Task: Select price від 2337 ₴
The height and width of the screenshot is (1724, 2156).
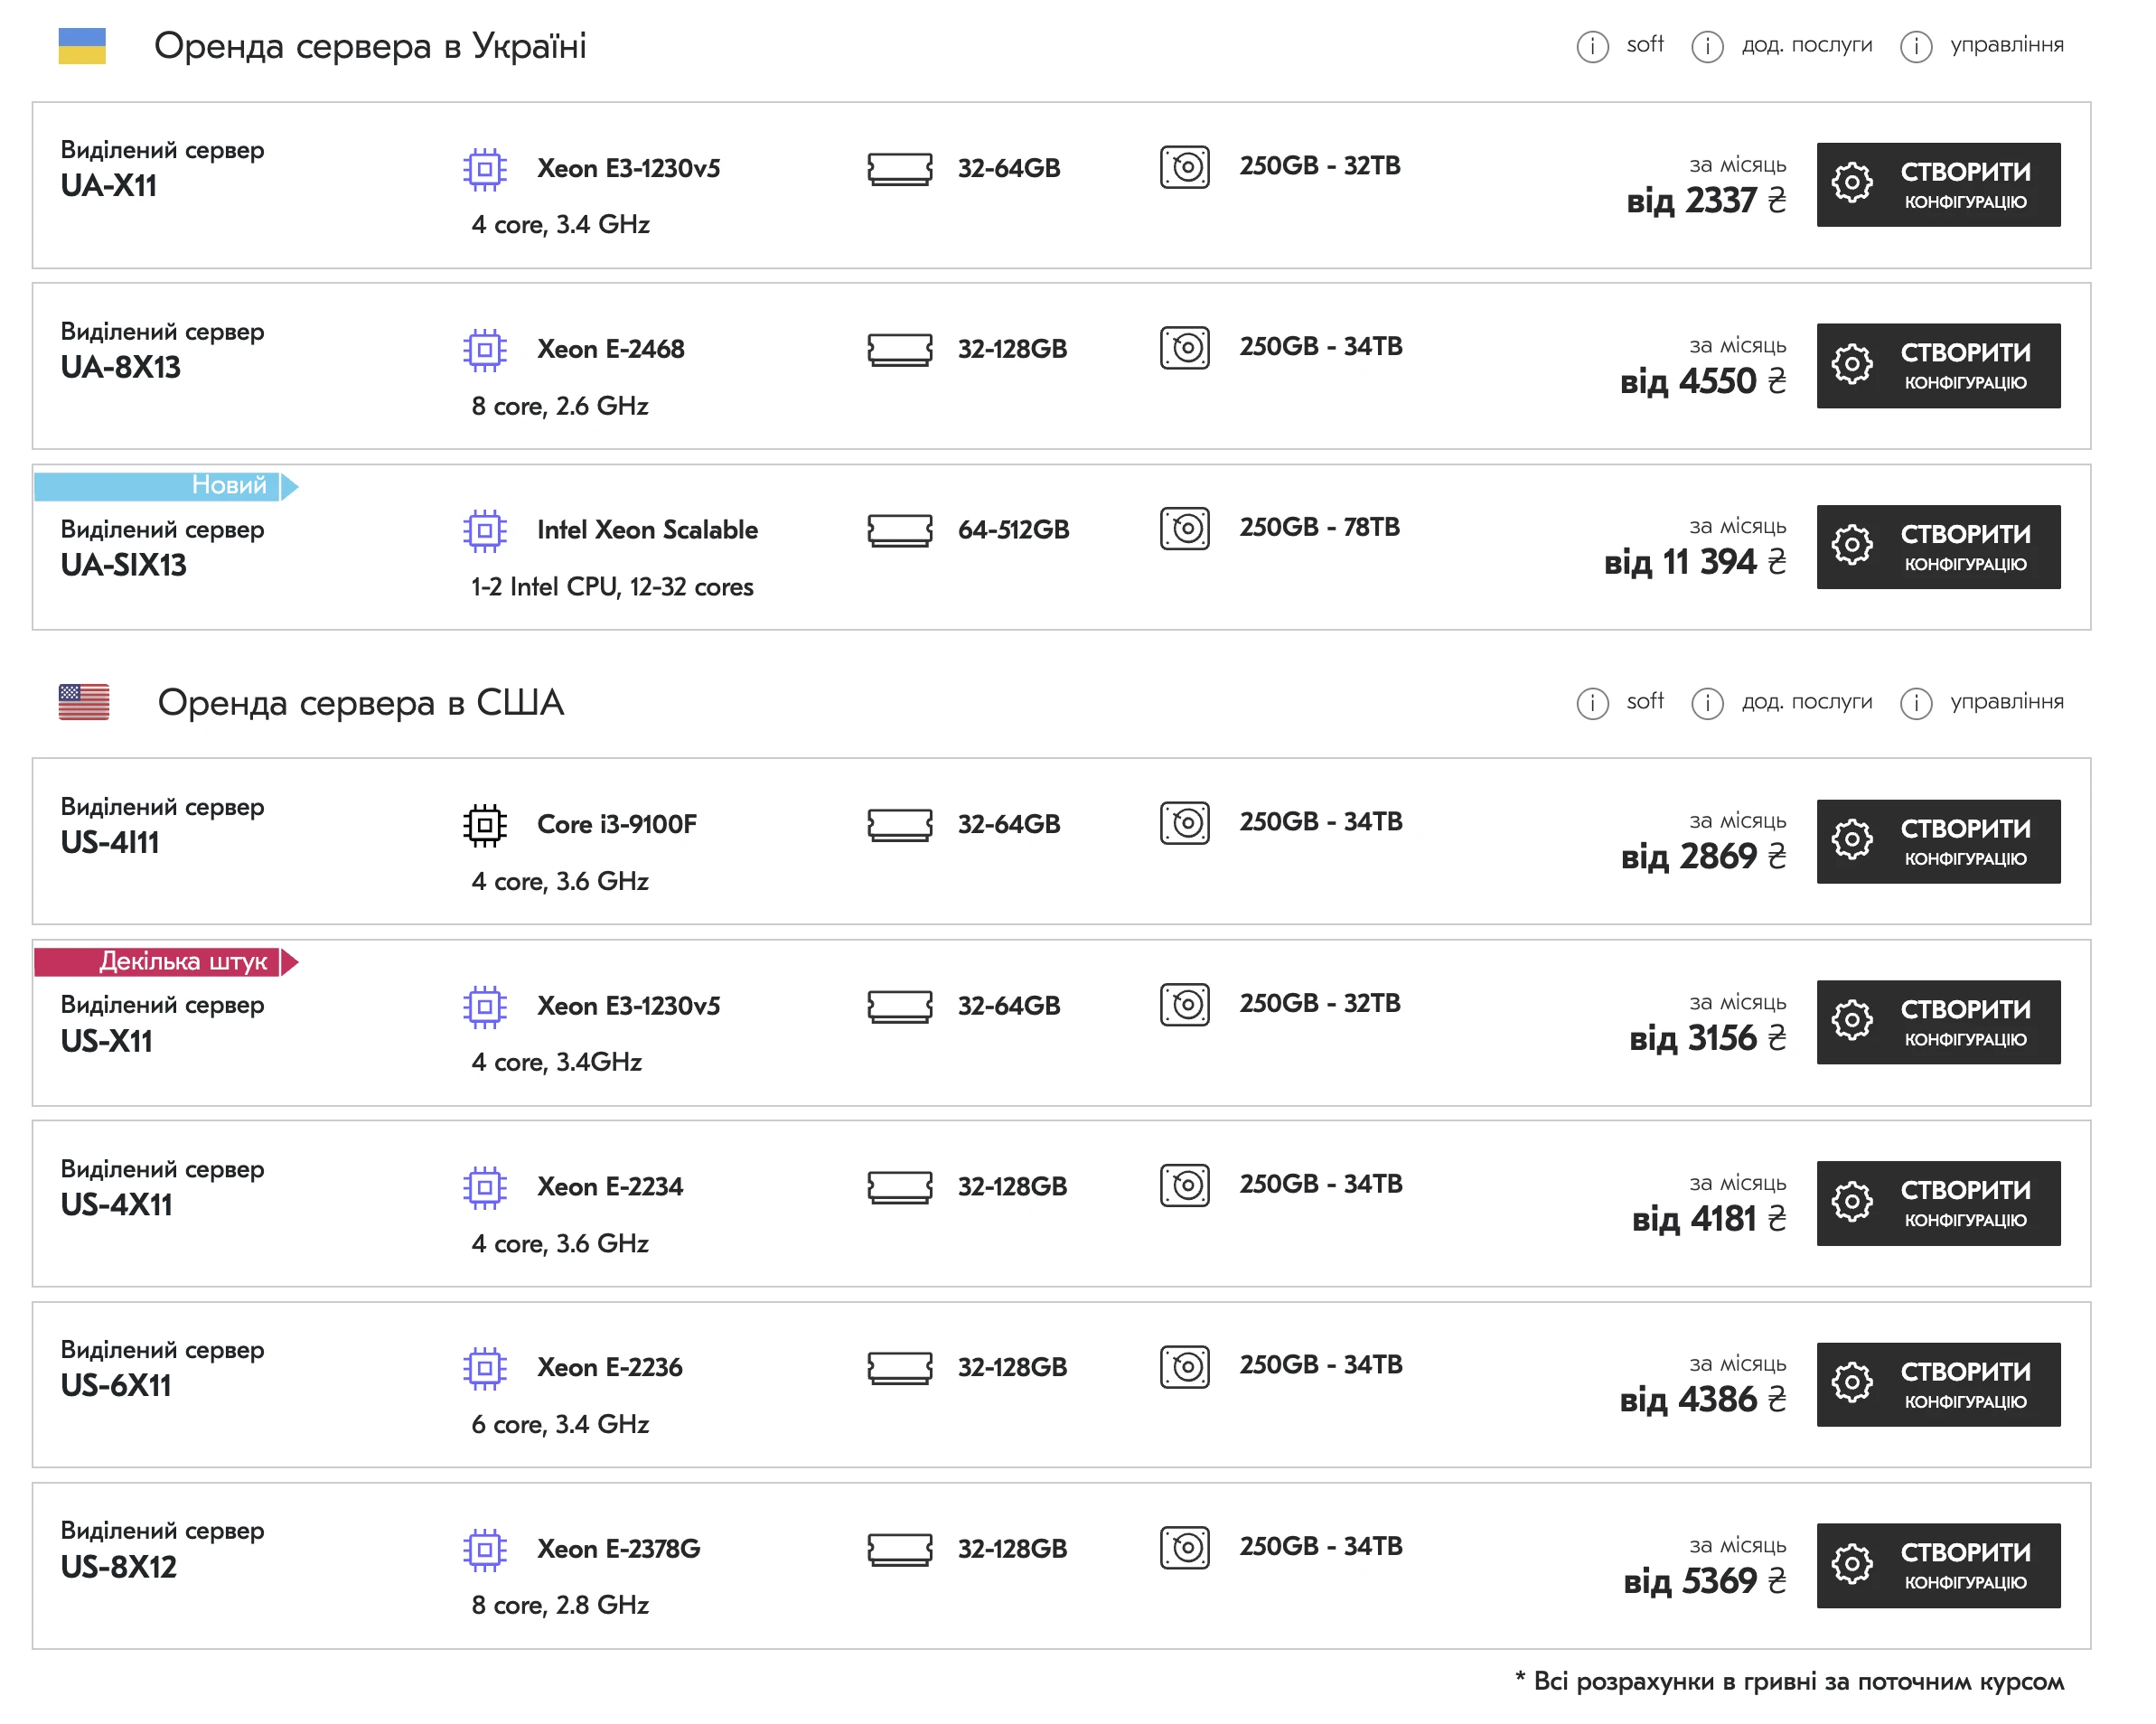Action: (1706, 201)
